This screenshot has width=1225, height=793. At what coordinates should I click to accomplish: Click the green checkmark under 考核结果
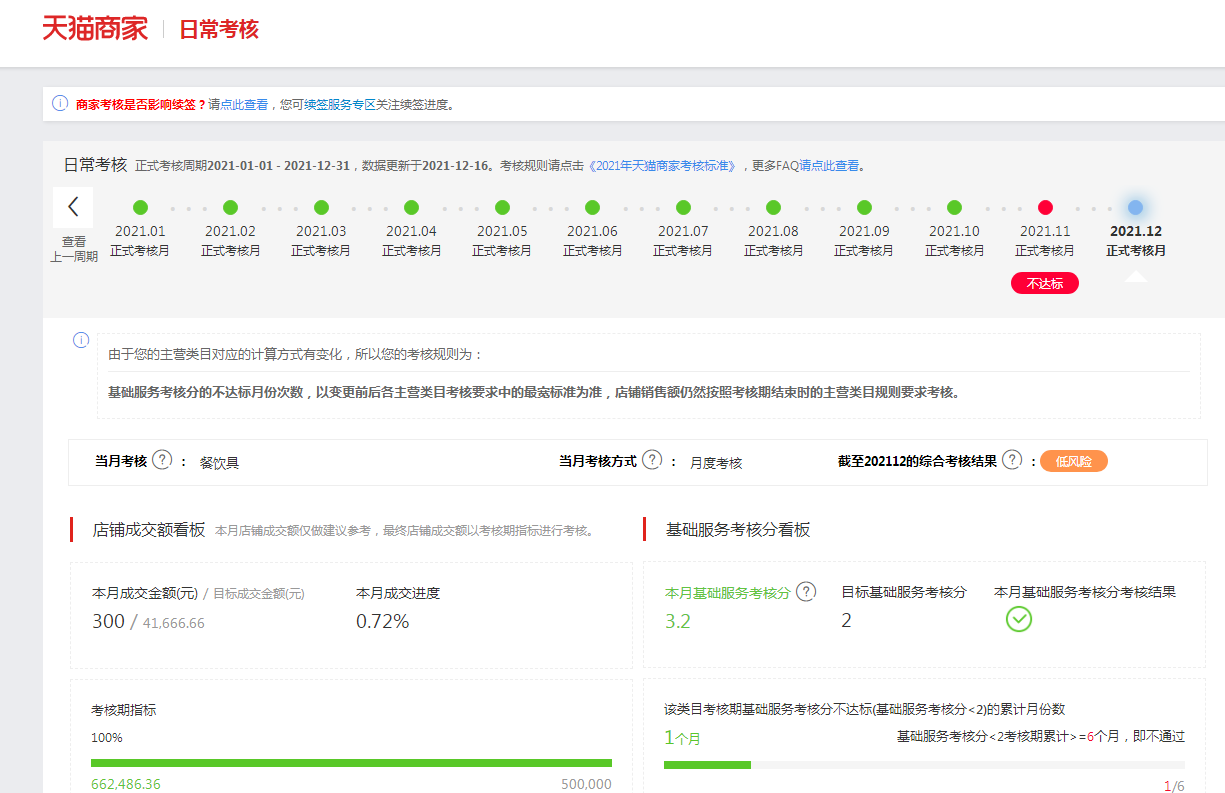point(1019,619)
